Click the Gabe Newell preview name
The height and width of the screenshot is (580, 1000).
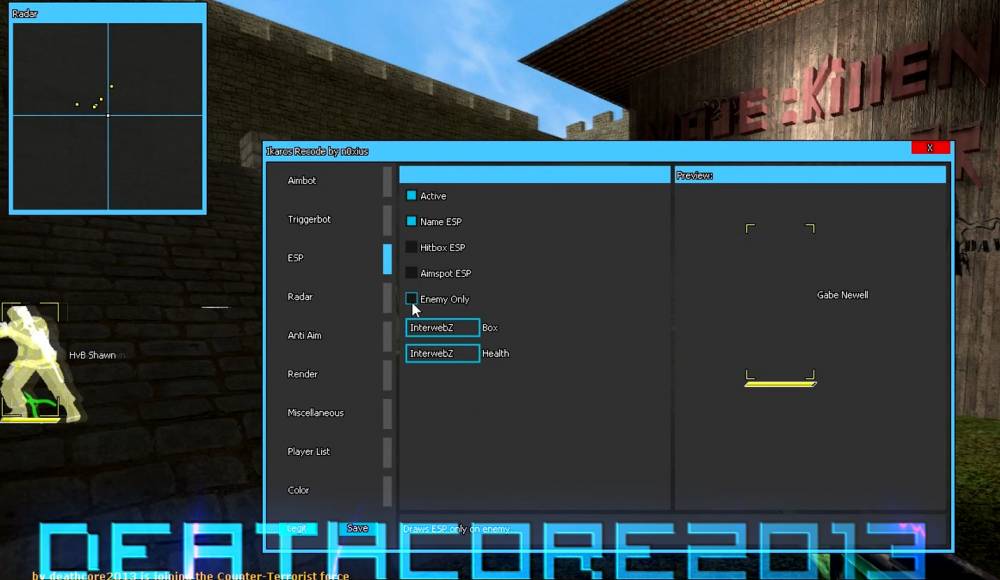tap(842, 295)
